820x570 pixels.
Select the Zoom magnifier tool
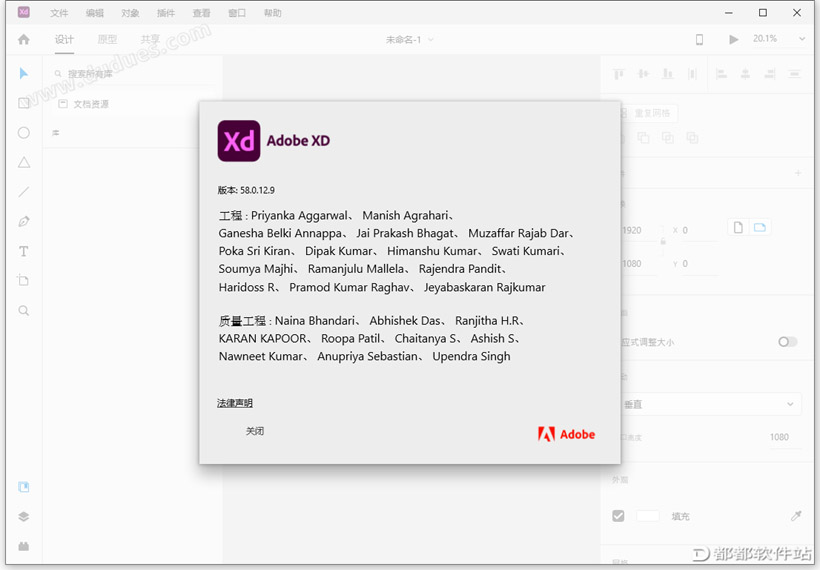(24, 311)
